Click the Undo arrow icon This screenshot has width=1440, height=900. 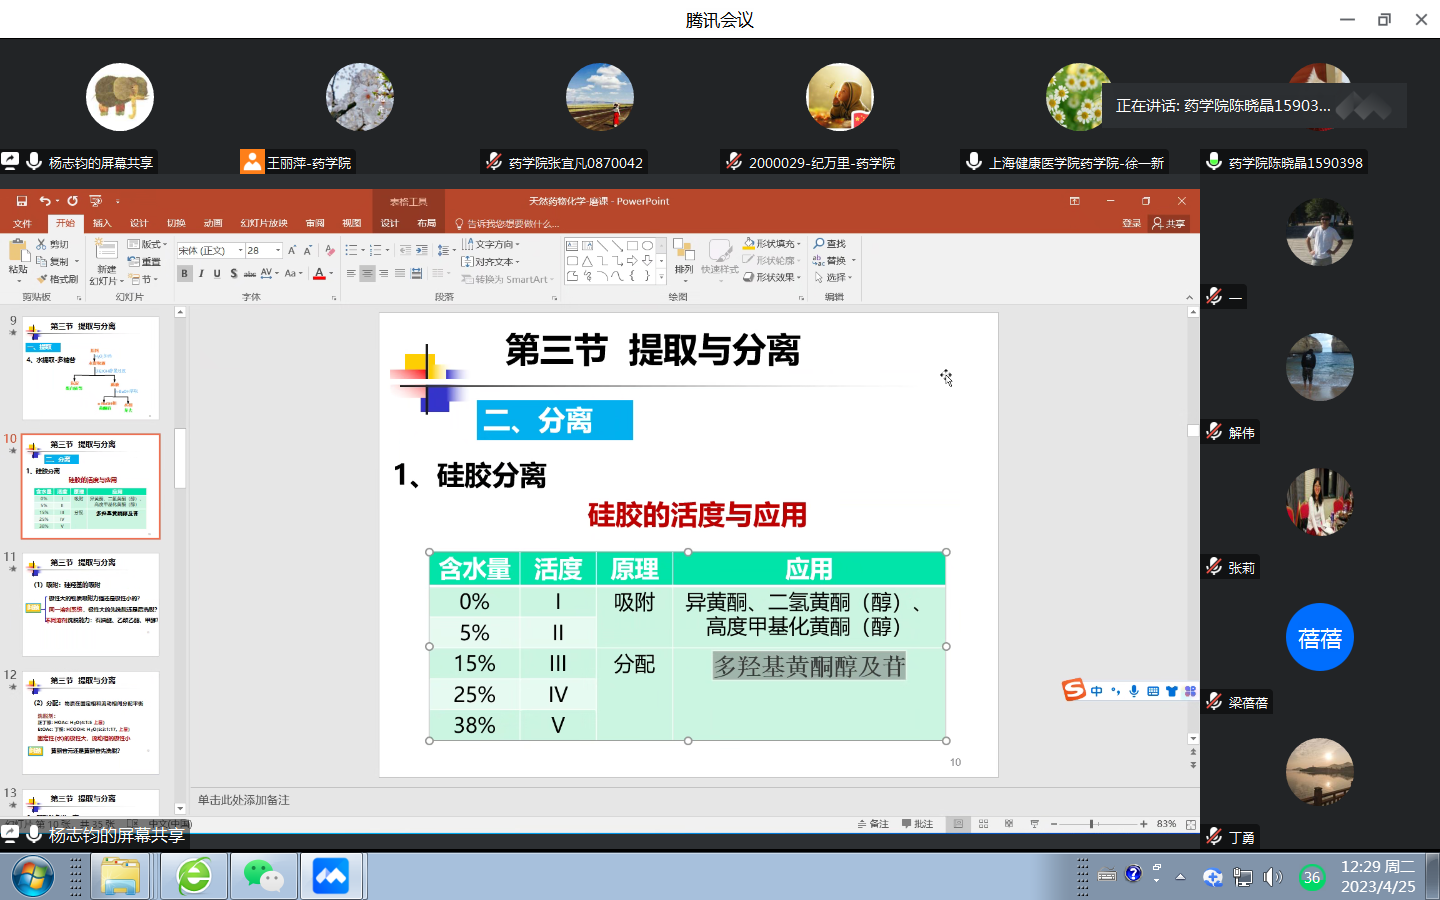click(44, 201)
